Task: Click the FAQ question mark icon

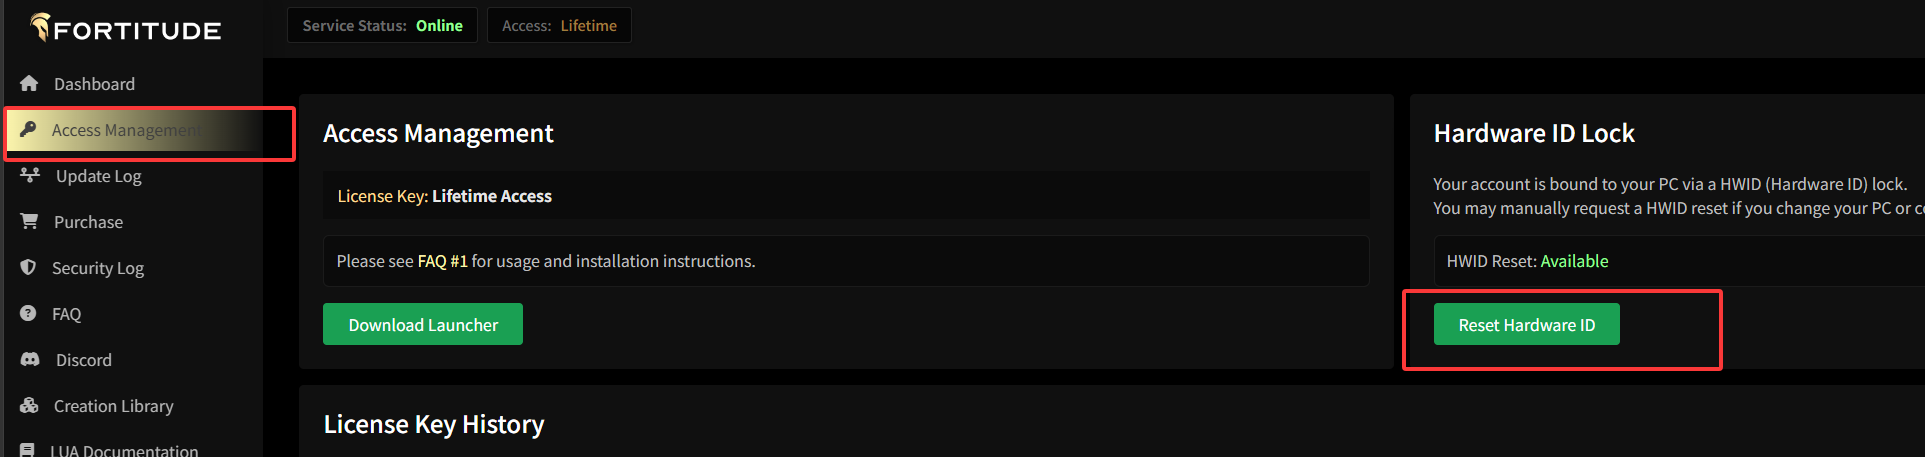Action: click(x=28, y=314)
